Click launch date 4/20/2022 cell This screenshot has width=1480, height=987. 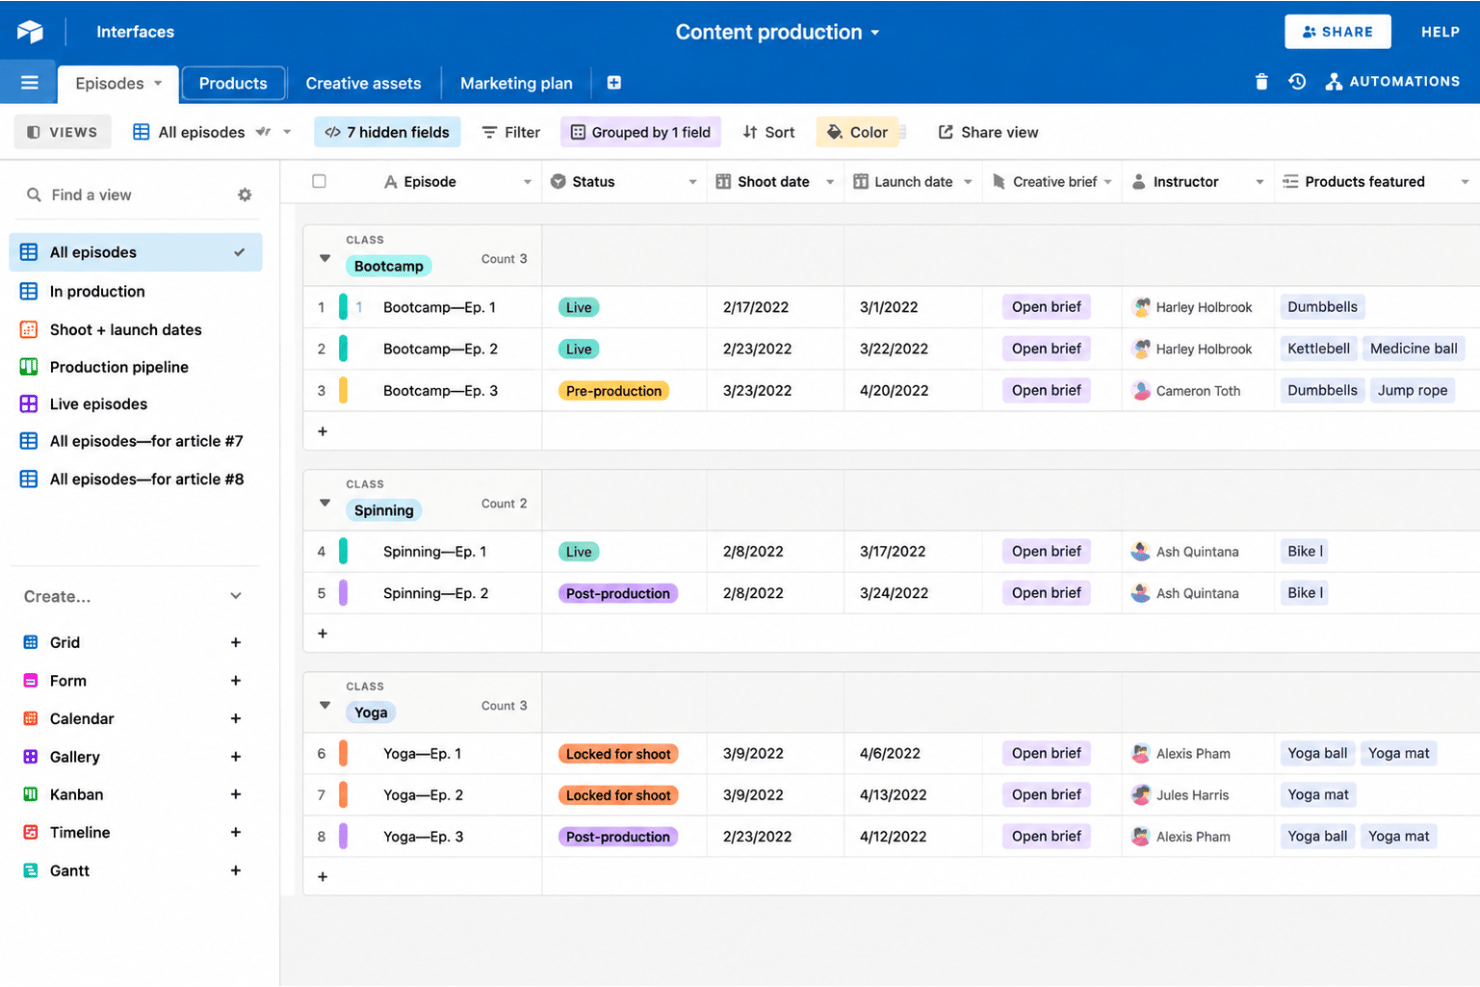tap(913, 391)
